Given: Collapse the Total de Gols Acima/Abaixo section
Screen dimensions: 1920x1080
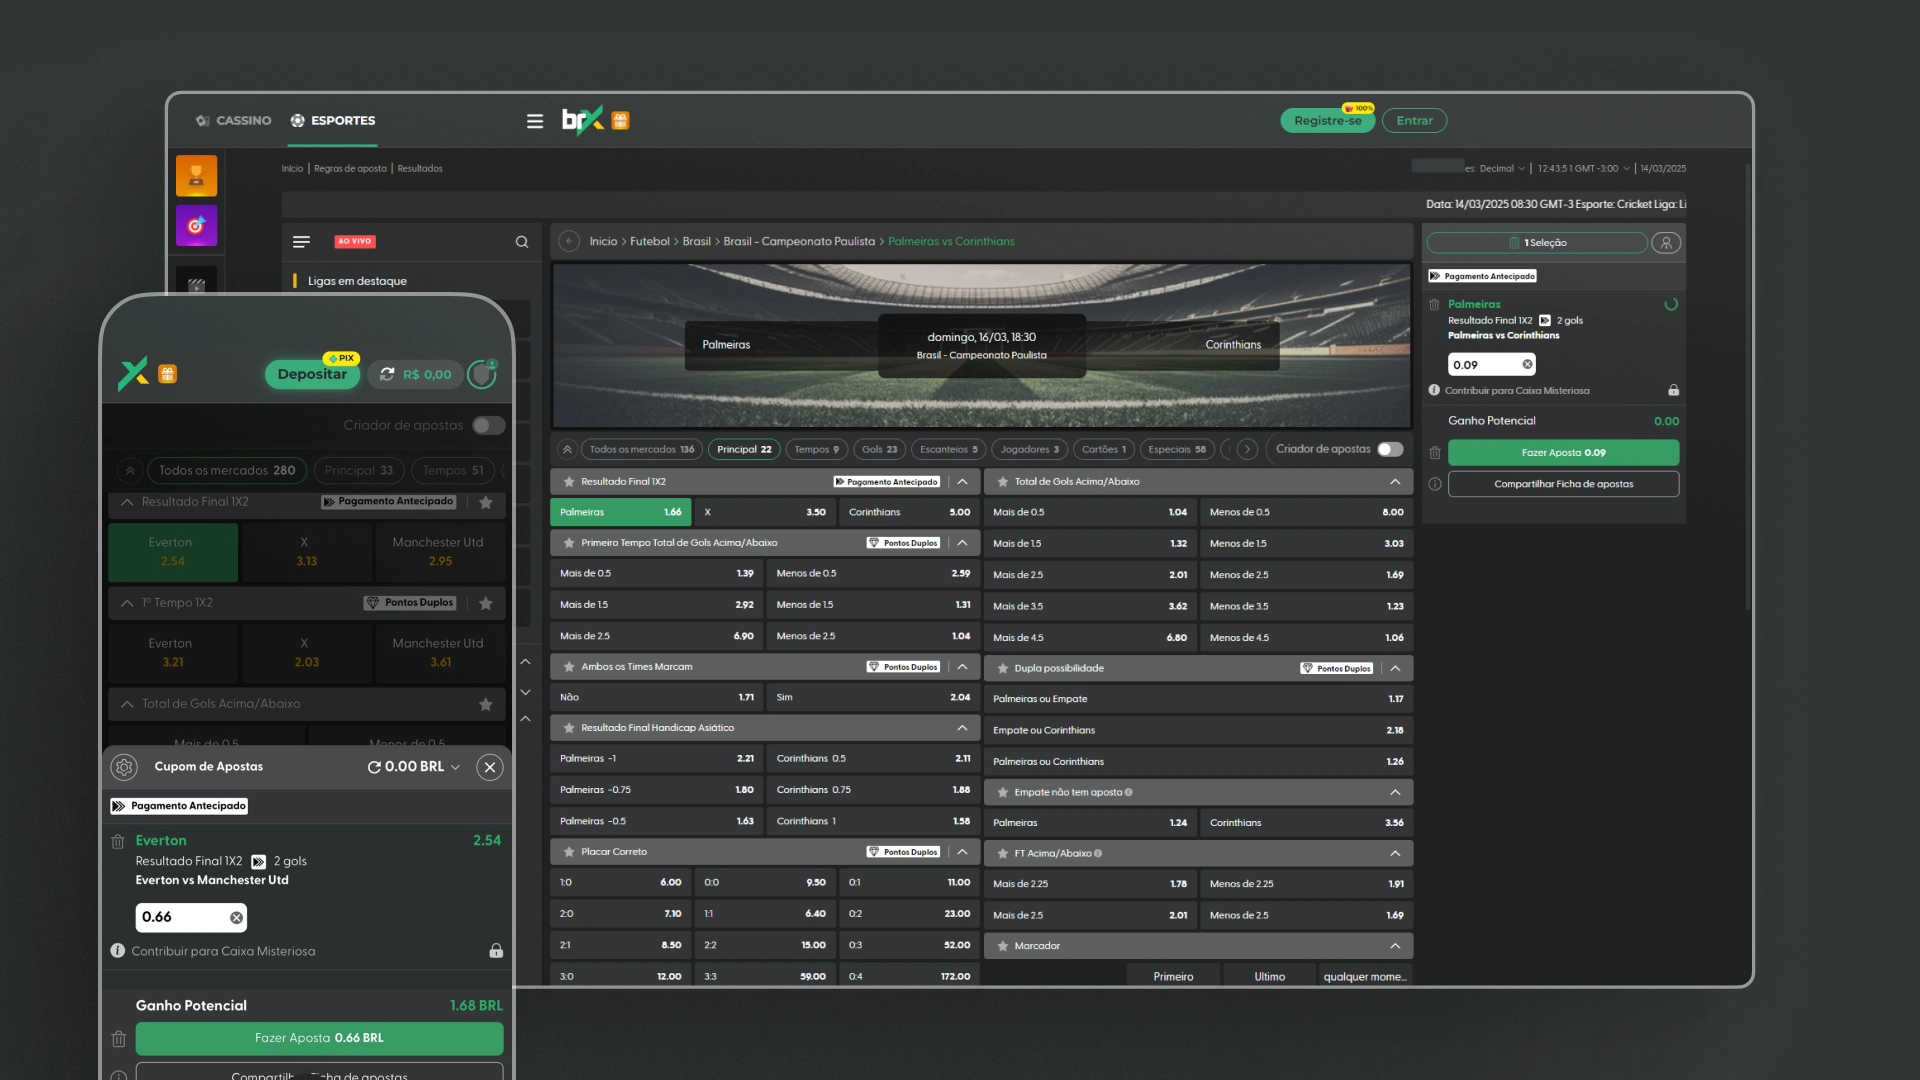Looking at the screenshot, I should click(1395, 482).
